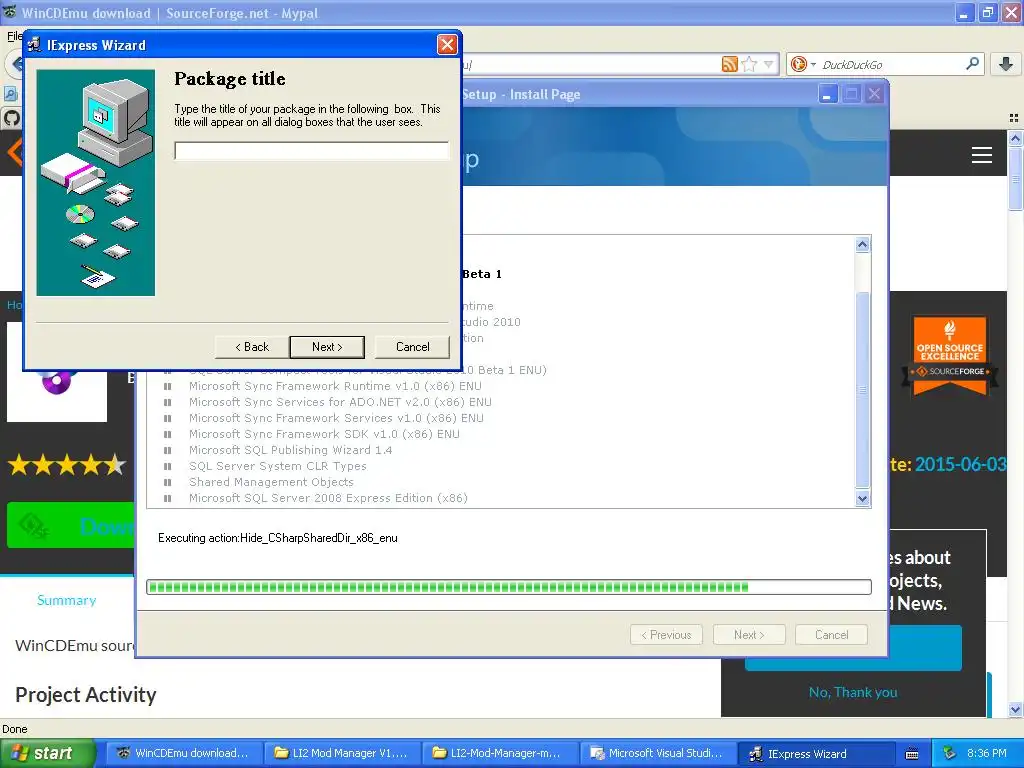Click the keyboard icon in system tray

(x=912, y=754)
